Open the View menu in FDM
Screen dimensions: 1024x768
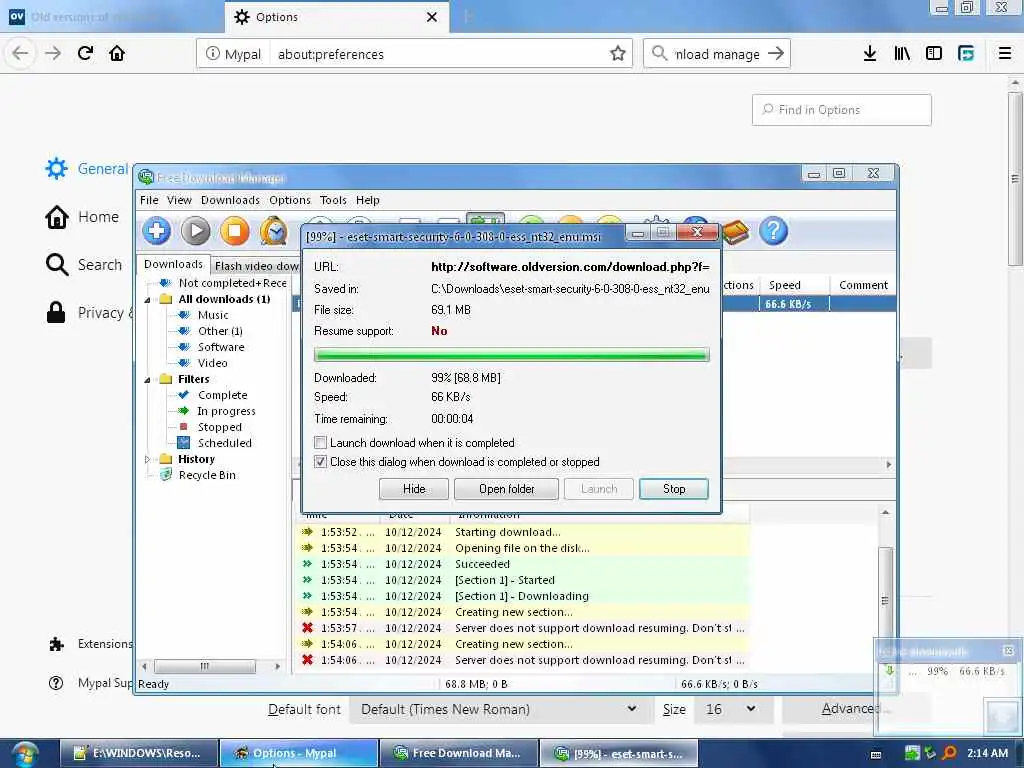point(179,200)
